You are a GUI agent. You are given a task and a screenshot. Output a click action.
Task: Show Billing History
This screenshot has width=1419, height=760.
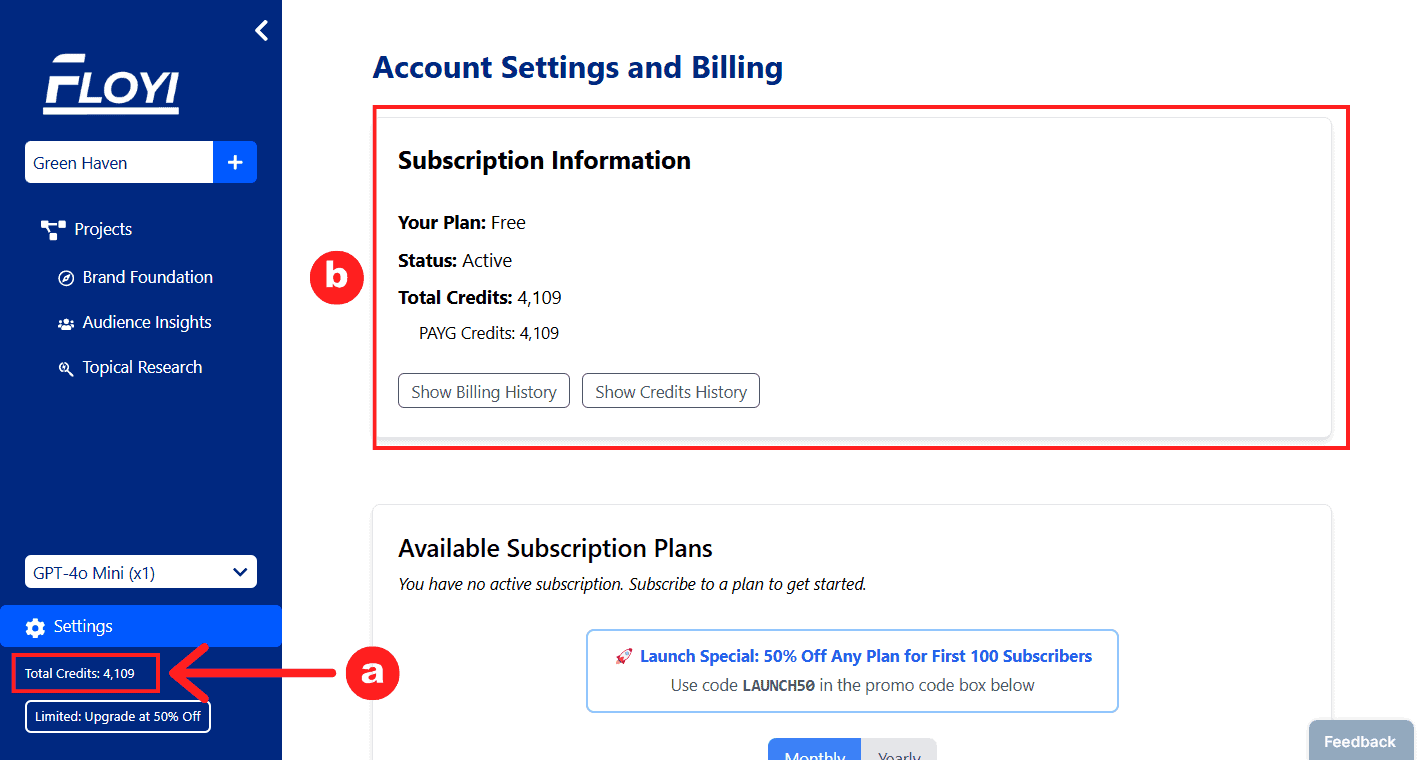click(484, 391)
